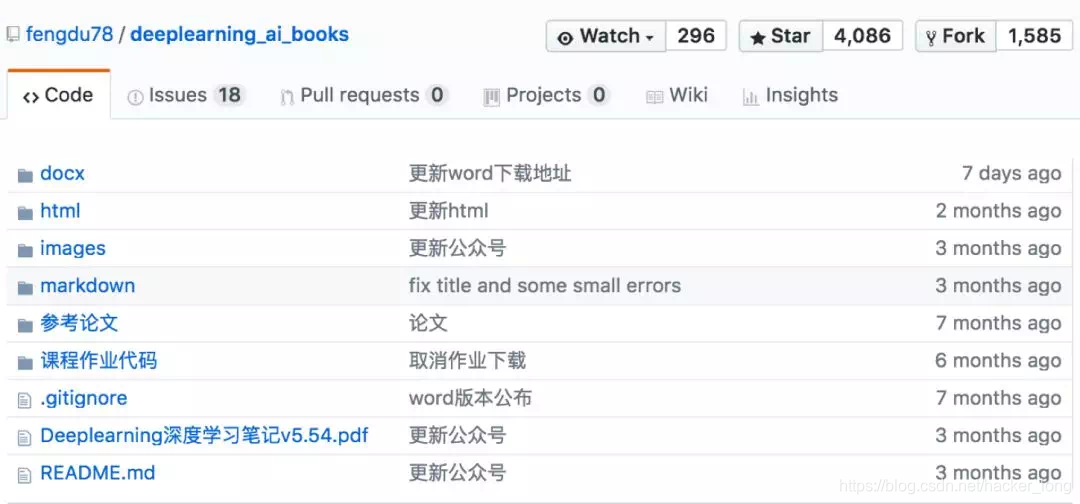Click the Issues tab circle icon
Screen dimensions: 1080x504
(x=135, y=97)
